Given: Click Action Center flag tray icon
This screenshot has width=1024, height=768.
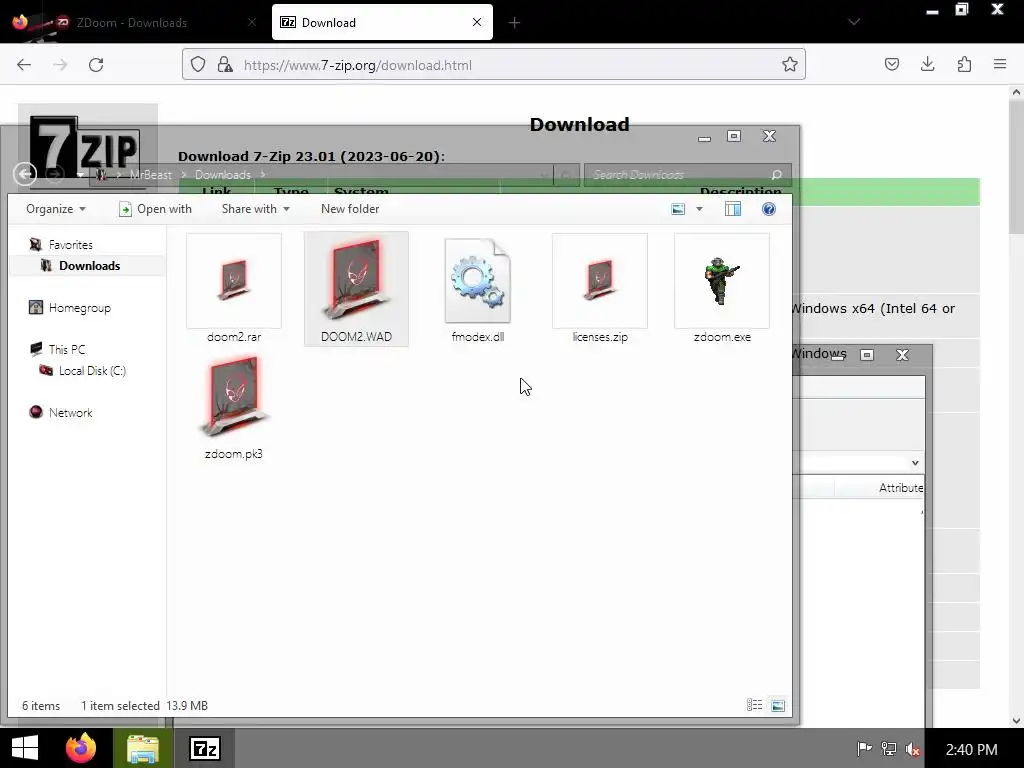Looking at the screenshot, I should click(x=864, y=749).
